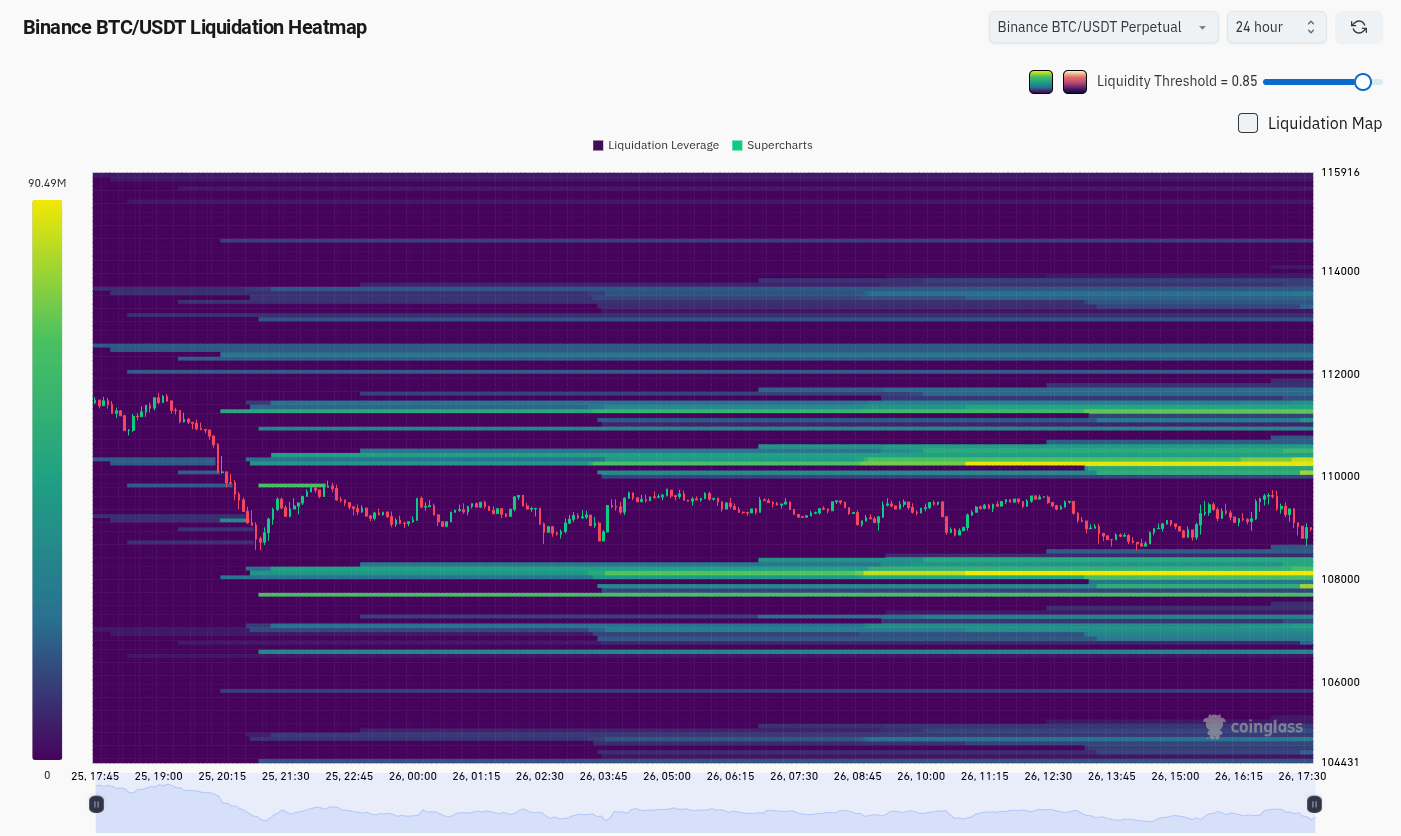Toggle Liquidation Leverage legend series
This screenshot has width=1401, height=836.
(655, 145)
